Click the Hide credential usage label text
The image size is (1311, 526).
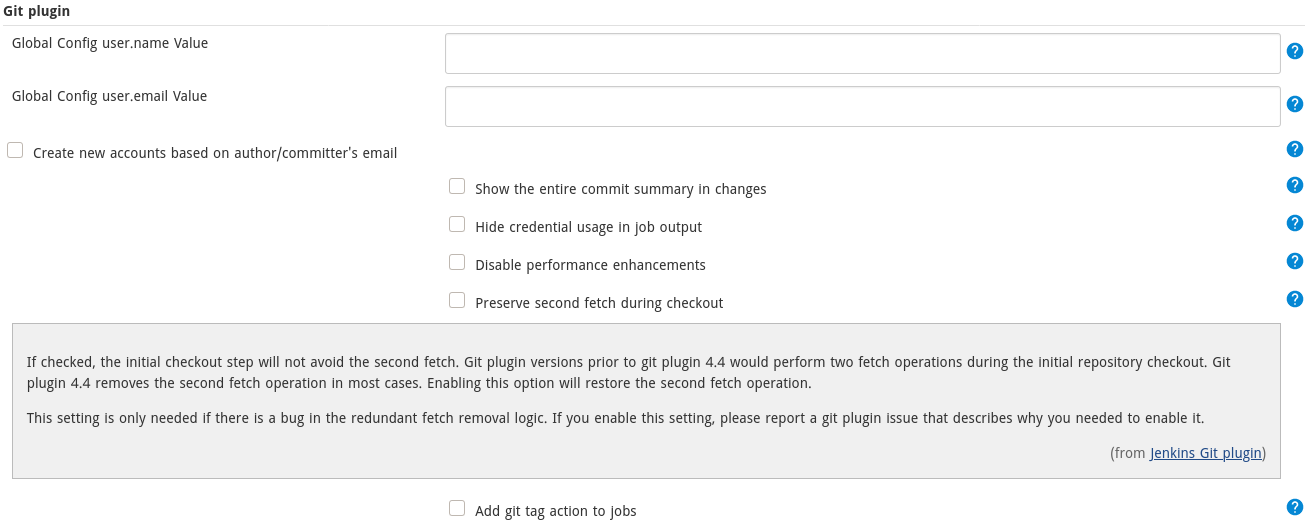pos(588,227)
